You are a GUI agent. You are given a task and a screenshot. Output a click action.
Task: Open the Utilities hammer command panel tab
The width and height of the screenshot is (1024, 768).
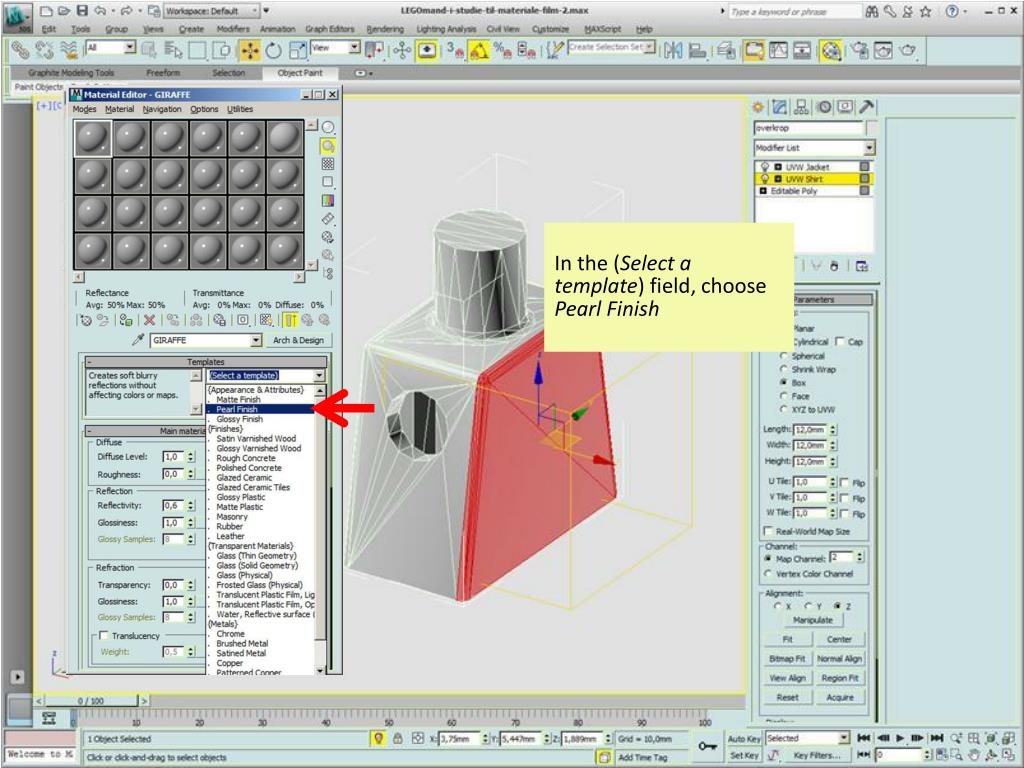867,106
